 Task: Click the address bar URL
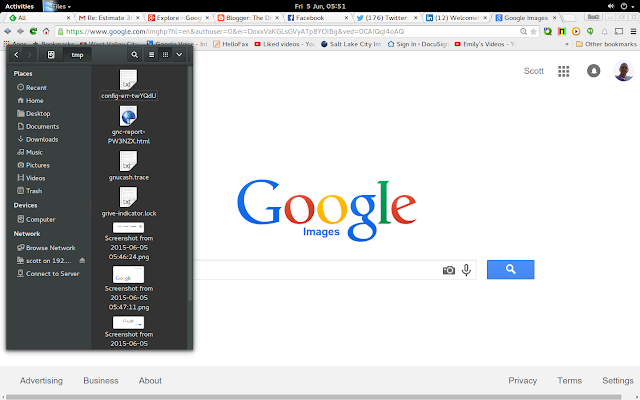pos(235,31)
